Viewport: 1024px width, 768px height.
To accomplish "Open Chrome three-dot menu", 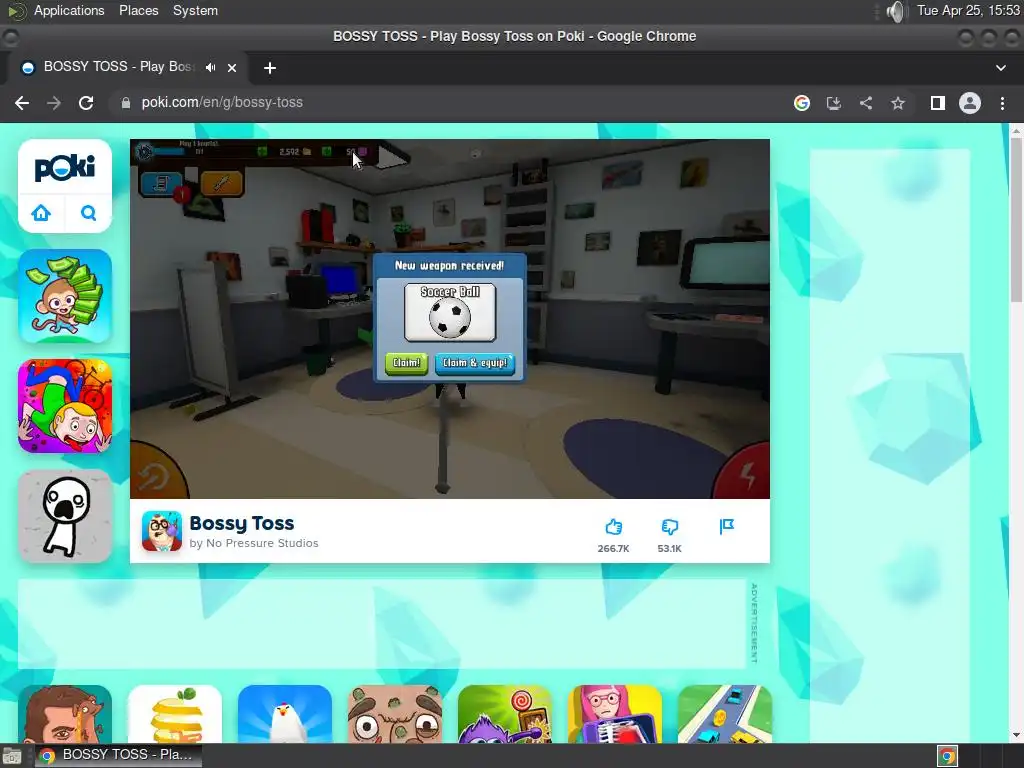I will pos(1002,103).
